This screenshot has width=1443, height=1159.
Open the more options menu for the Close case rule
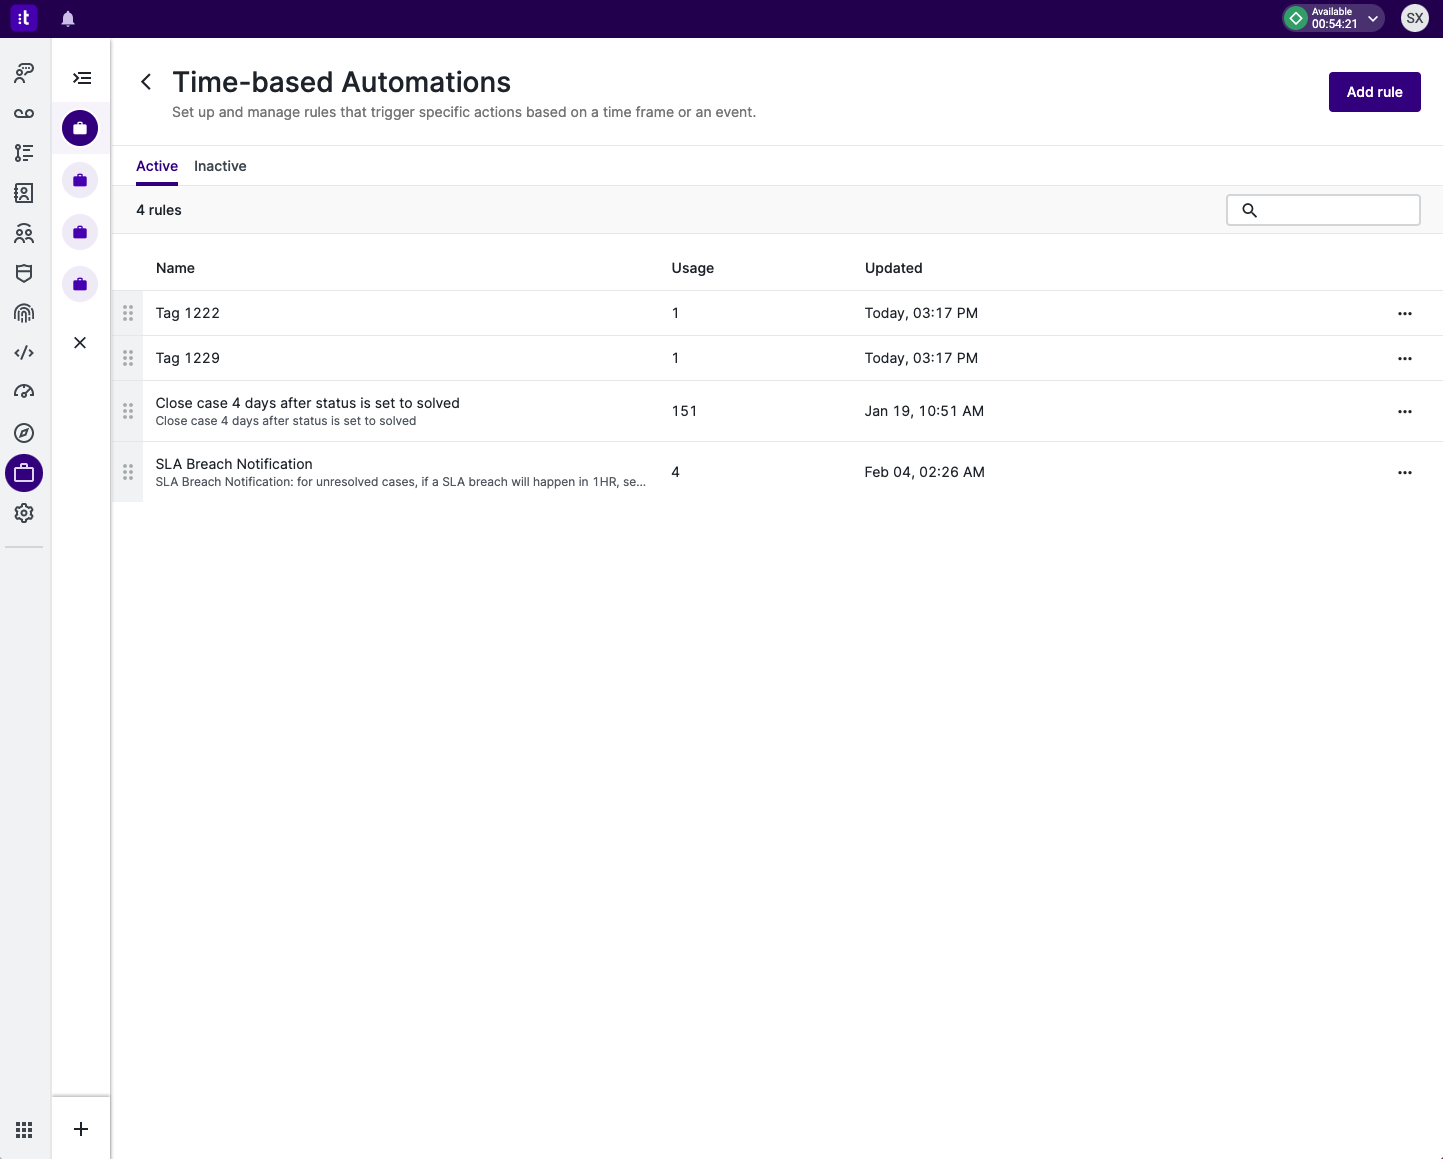pos(1405,411)
